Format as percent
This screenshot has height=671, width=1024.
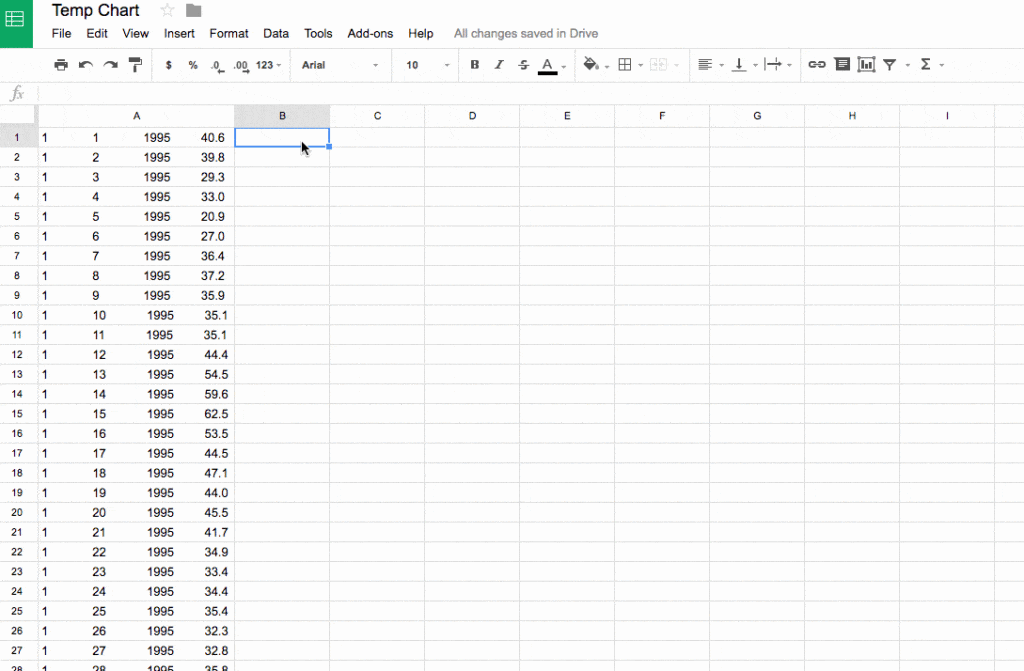click(193, 65)
